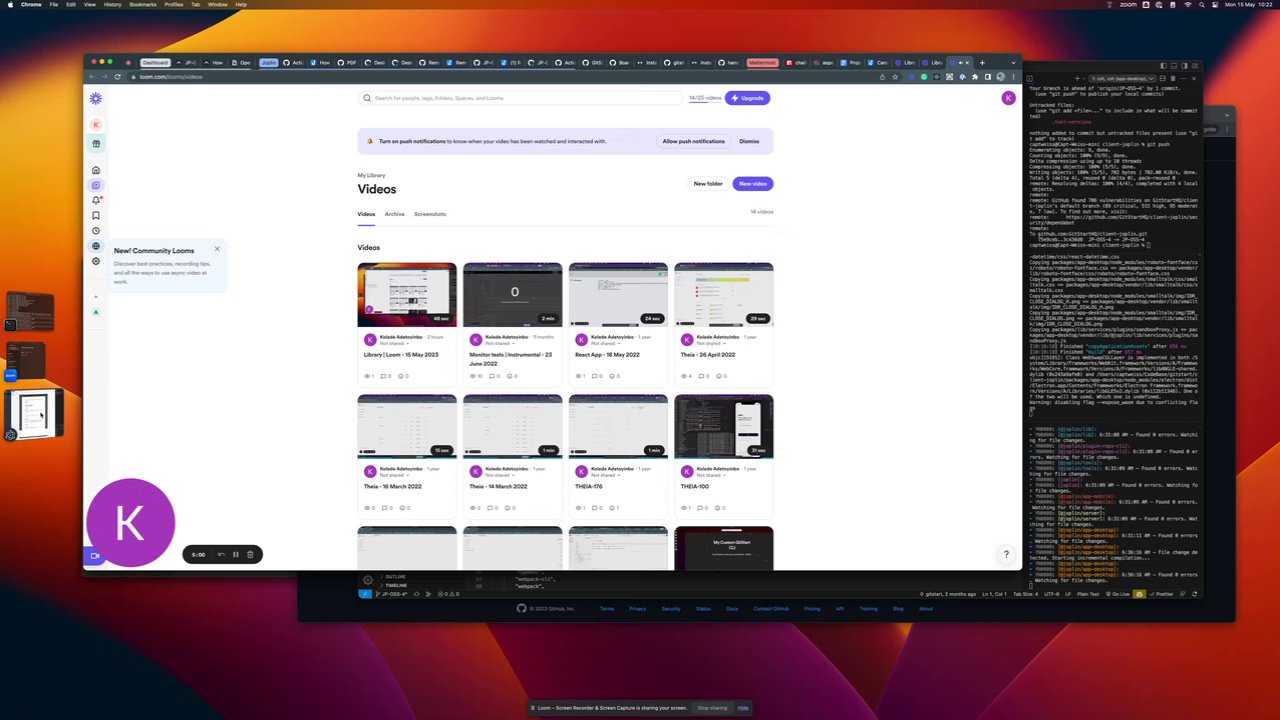This screenshot has height=720, width=1280.
Task: Pause the Loom recording
Action: click(236, 554)
